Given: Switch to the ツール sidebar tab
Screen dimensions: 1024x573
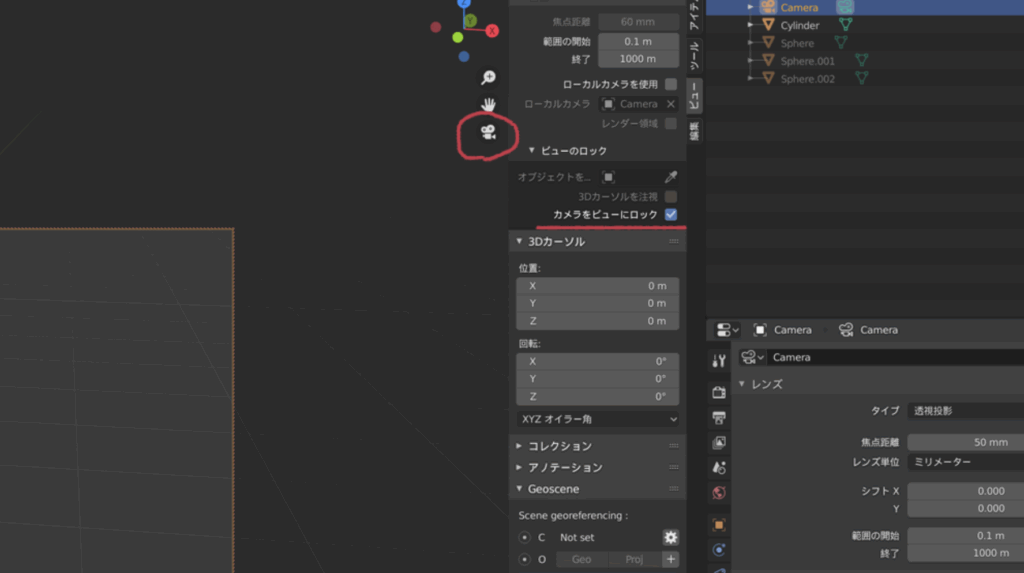Looking at the screenshot, I should 695,54.
